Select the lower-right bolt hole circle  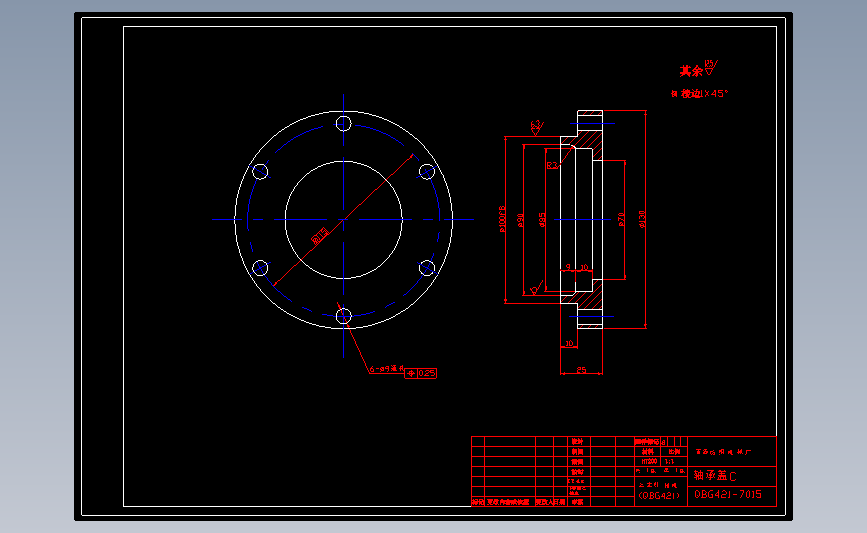(x=427, y=268)
